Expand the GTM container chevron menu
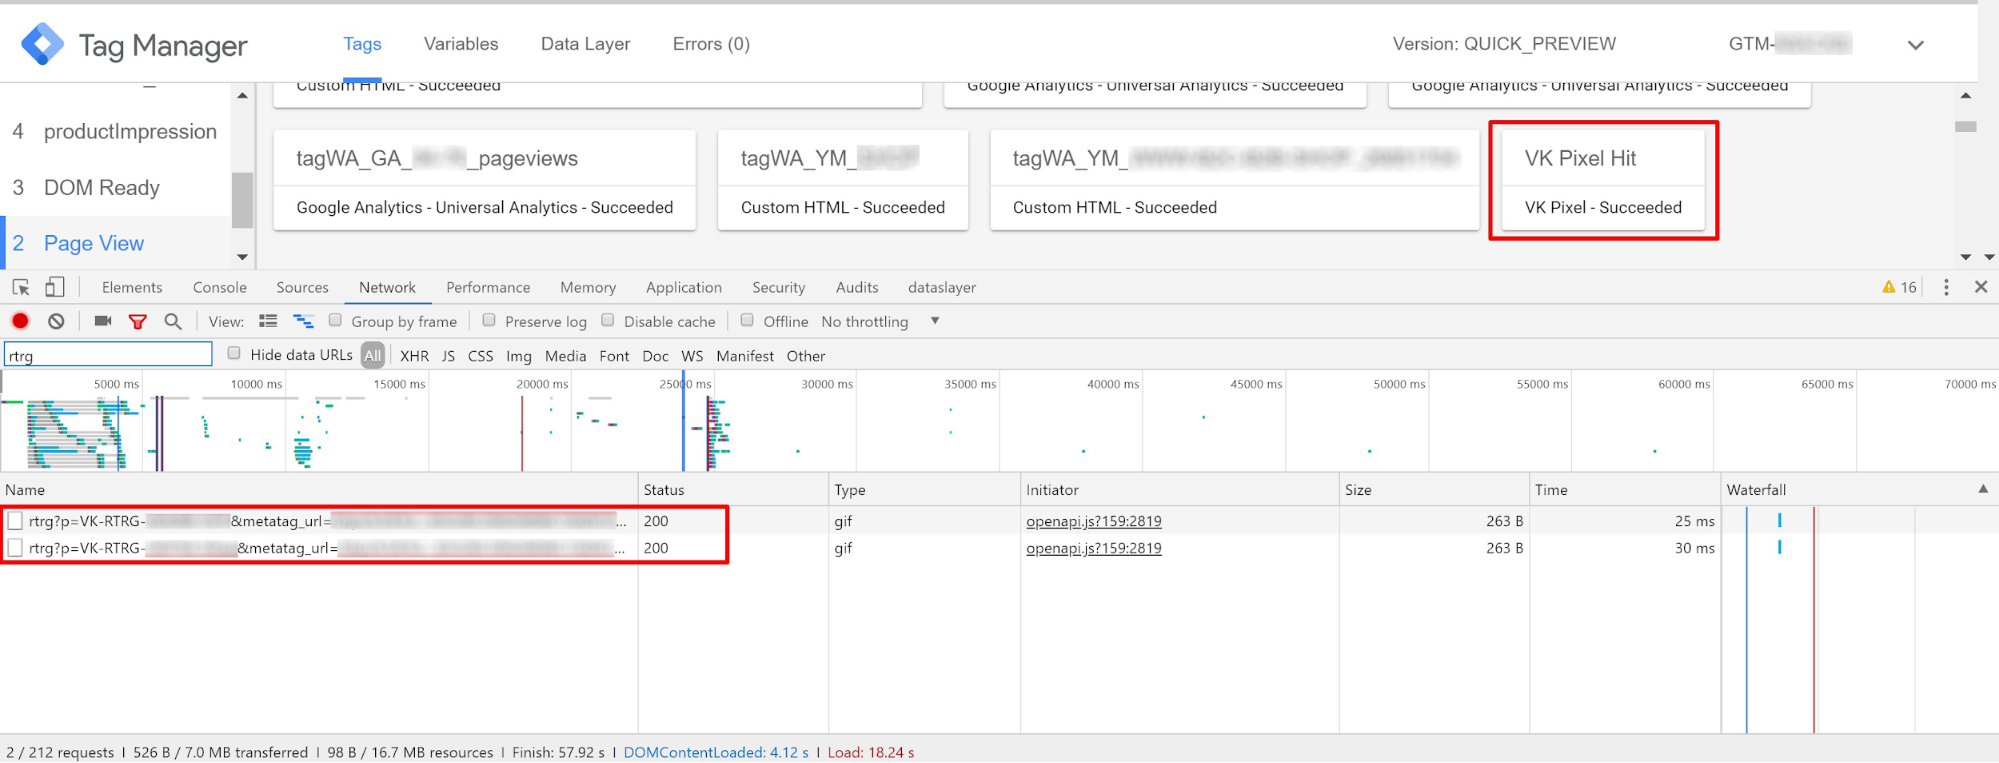Viewport: 1999px width, 763px height. (1915, 45)
